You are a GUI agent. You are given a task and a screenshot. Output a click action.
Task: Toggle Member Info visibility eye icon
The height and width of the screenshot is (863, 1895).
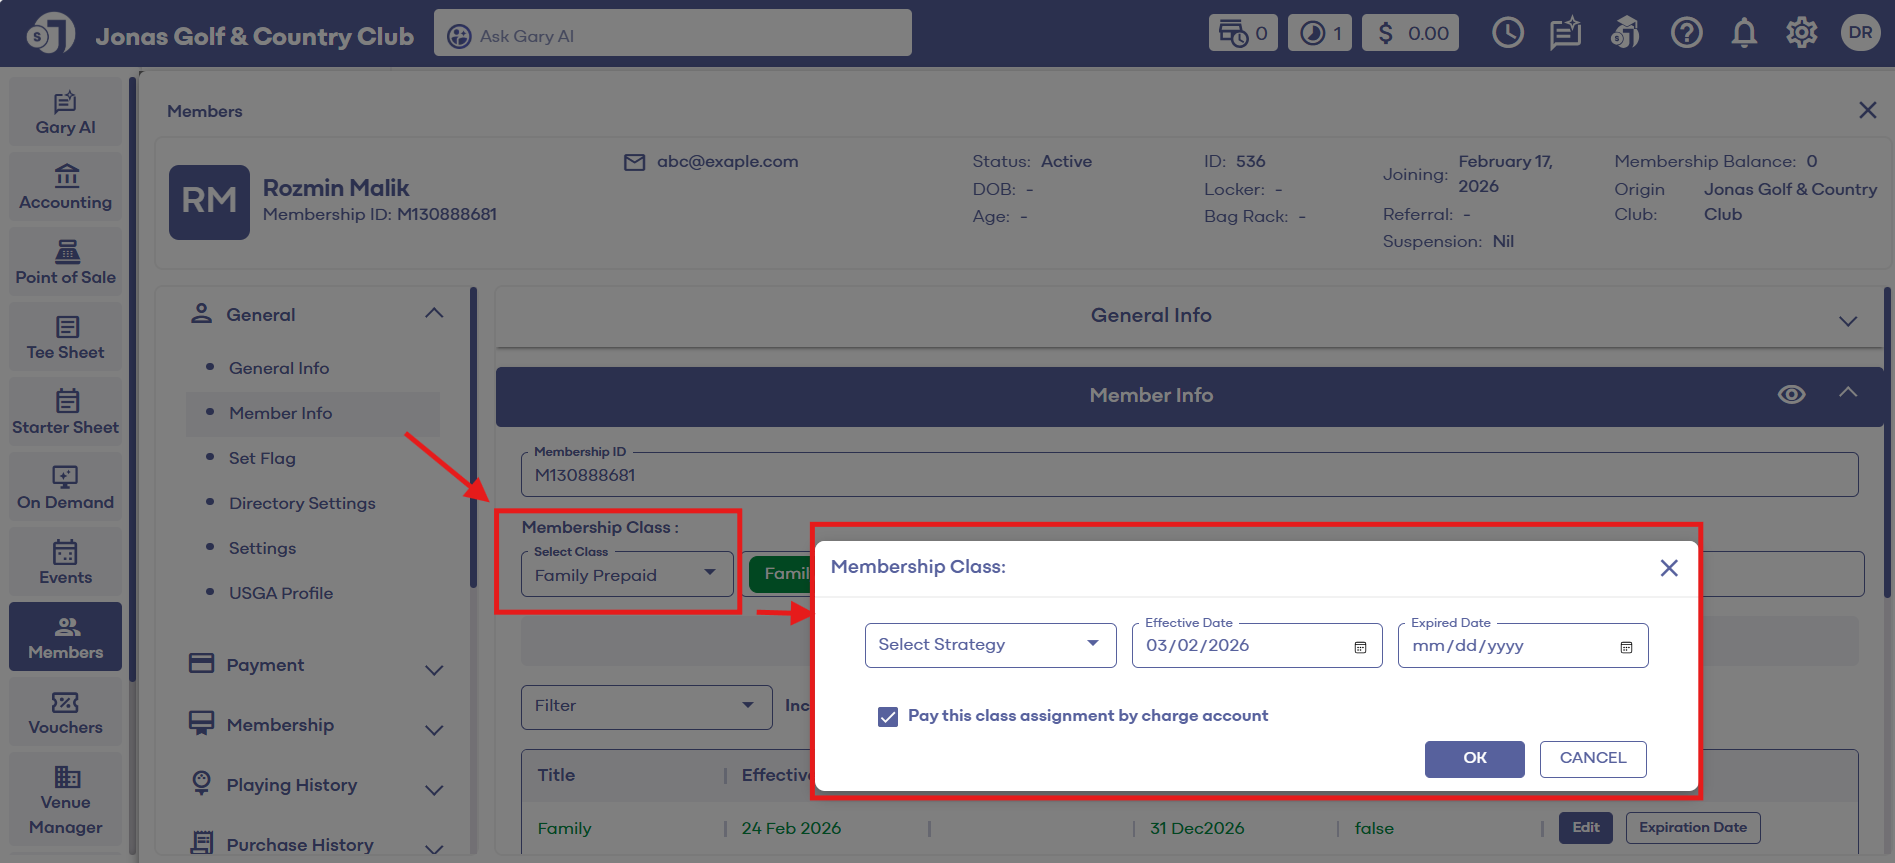click(x=1791, y=395)
